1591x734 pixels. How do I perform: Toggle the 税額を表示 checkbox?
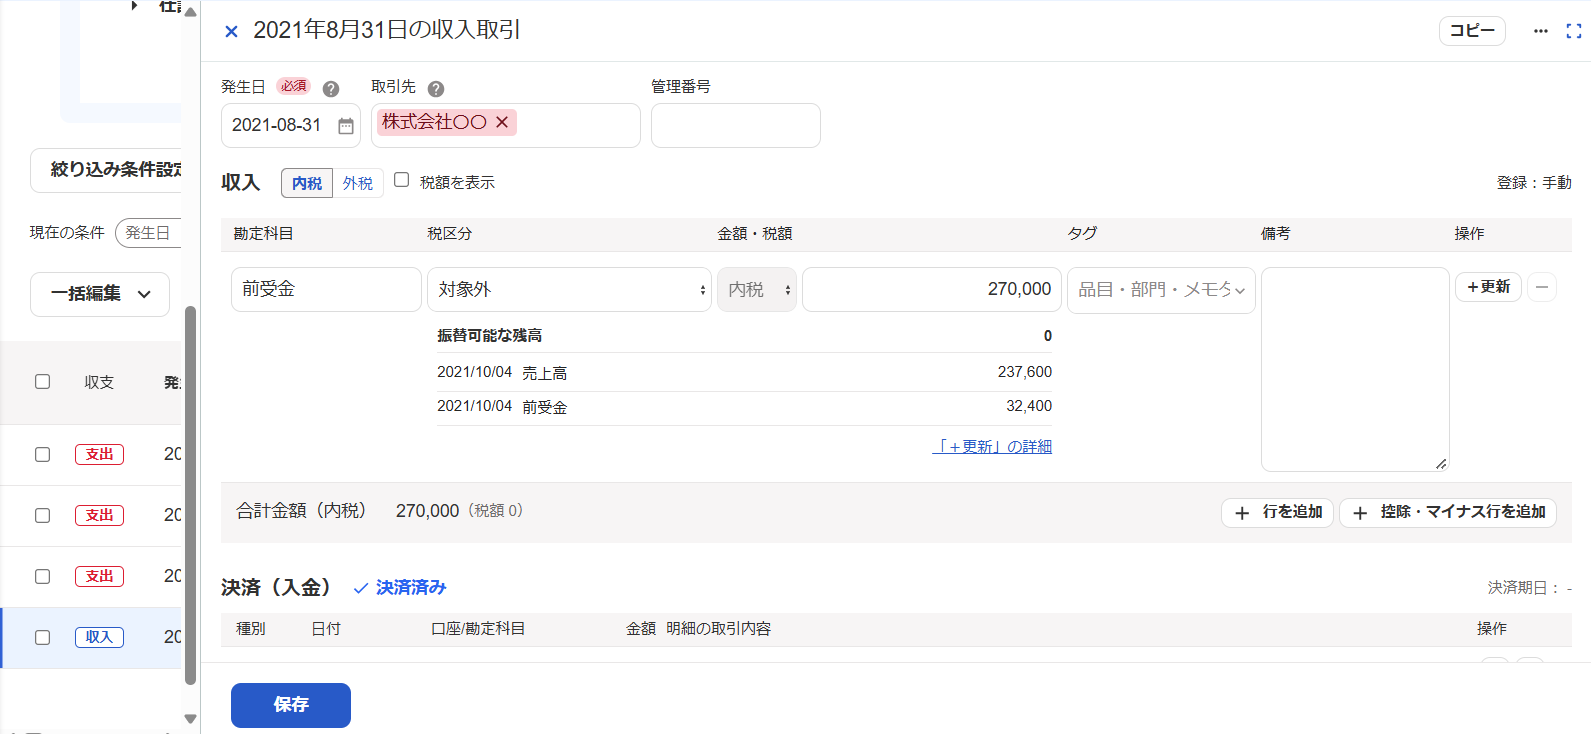click(x=402, y=180)
